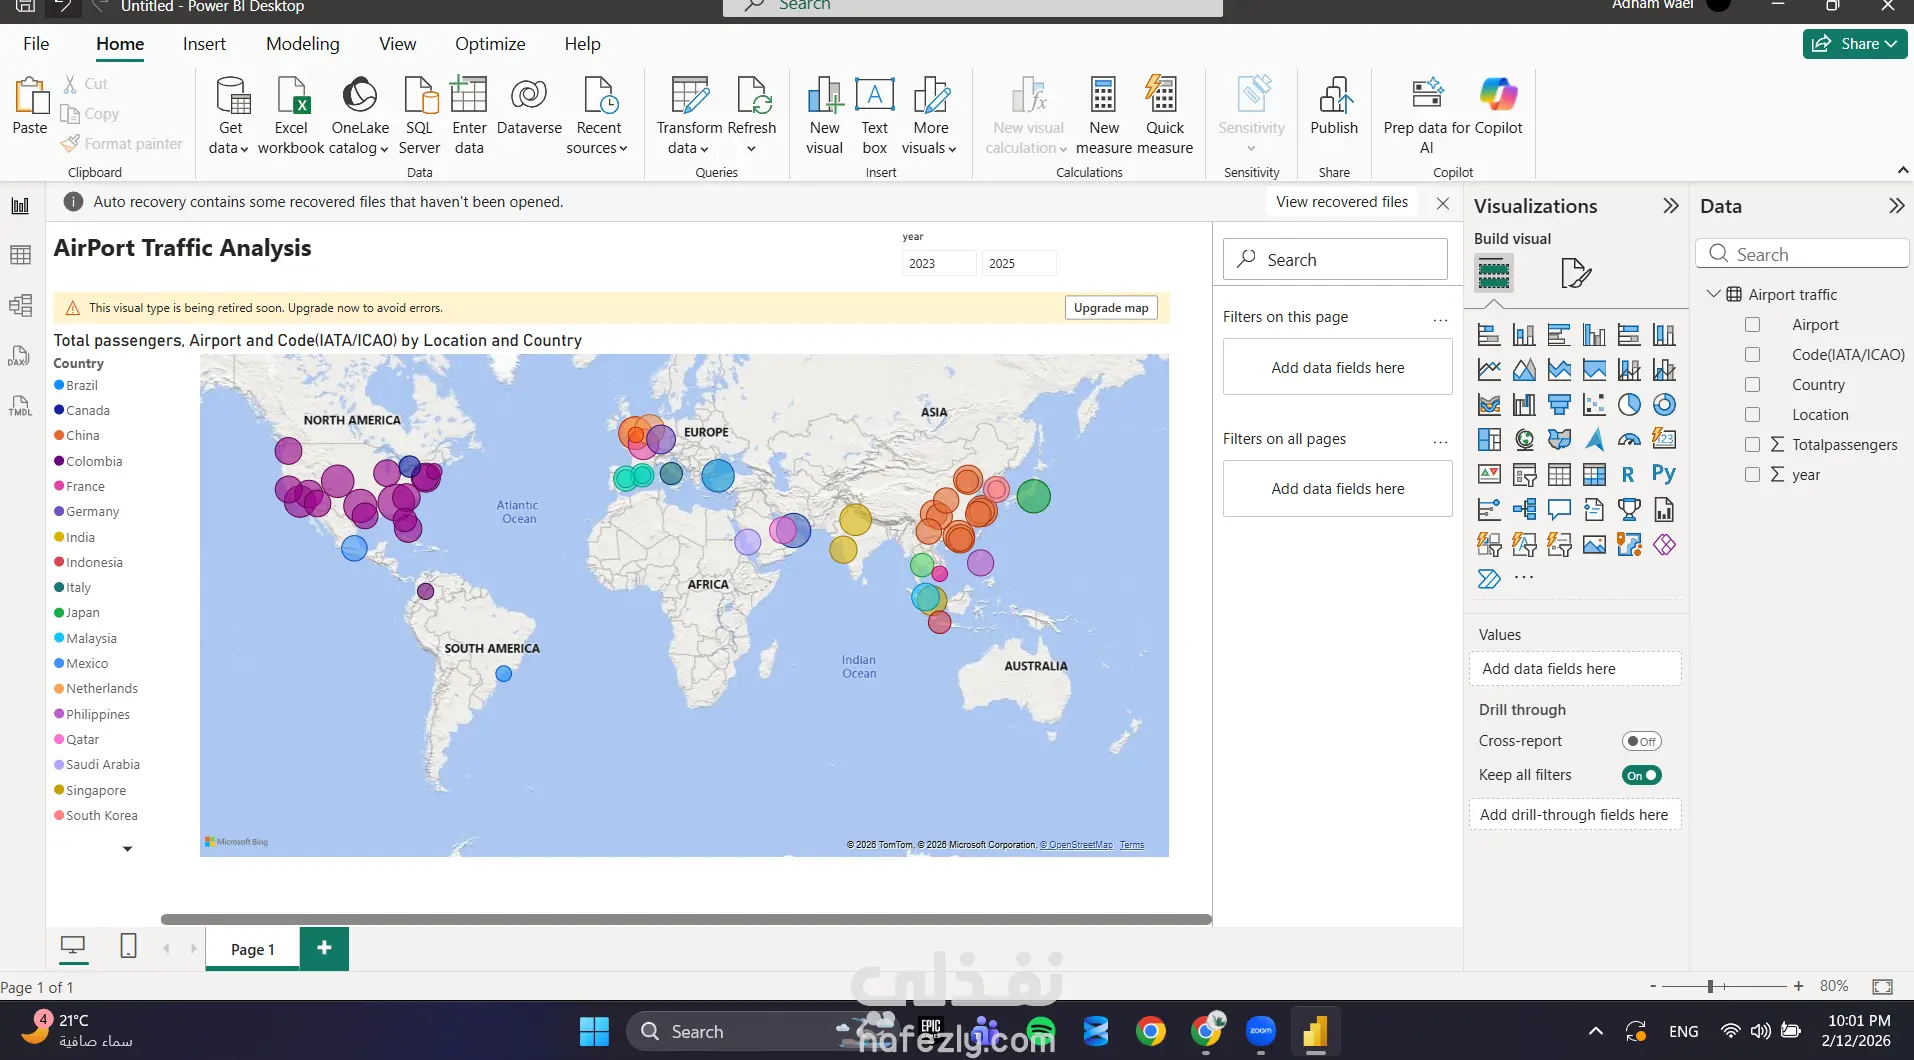Image resolution: width=1914 pixels, height=1060 pixels.
Task: Switch to Table view in left sidebar
Action: click(20, 255)
